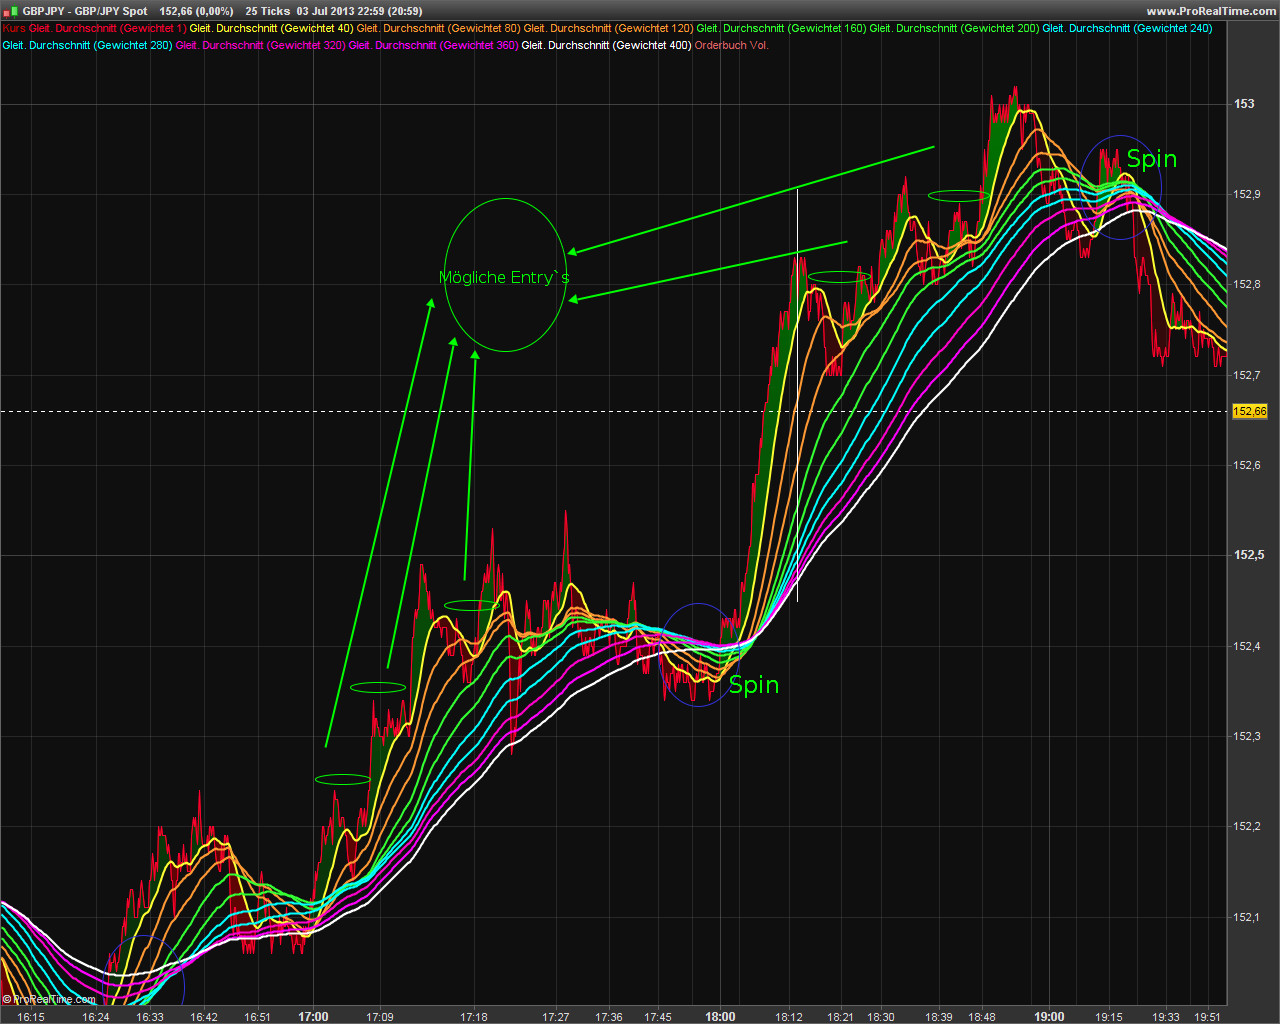Select the Mögliche Entry`s text annotation
This screenshot has height=1024, width=1280.
[x=505, y=278]
